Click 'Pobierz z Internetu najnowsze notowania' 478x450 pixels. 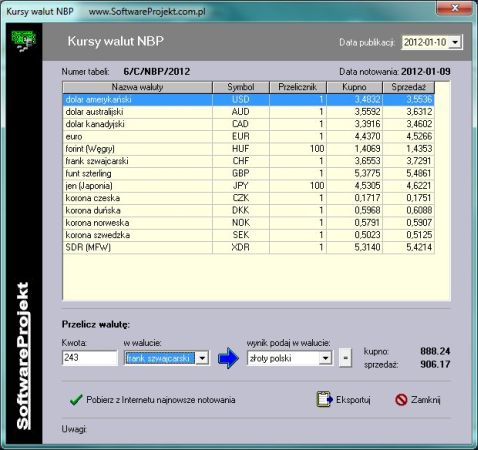(161, 400)
